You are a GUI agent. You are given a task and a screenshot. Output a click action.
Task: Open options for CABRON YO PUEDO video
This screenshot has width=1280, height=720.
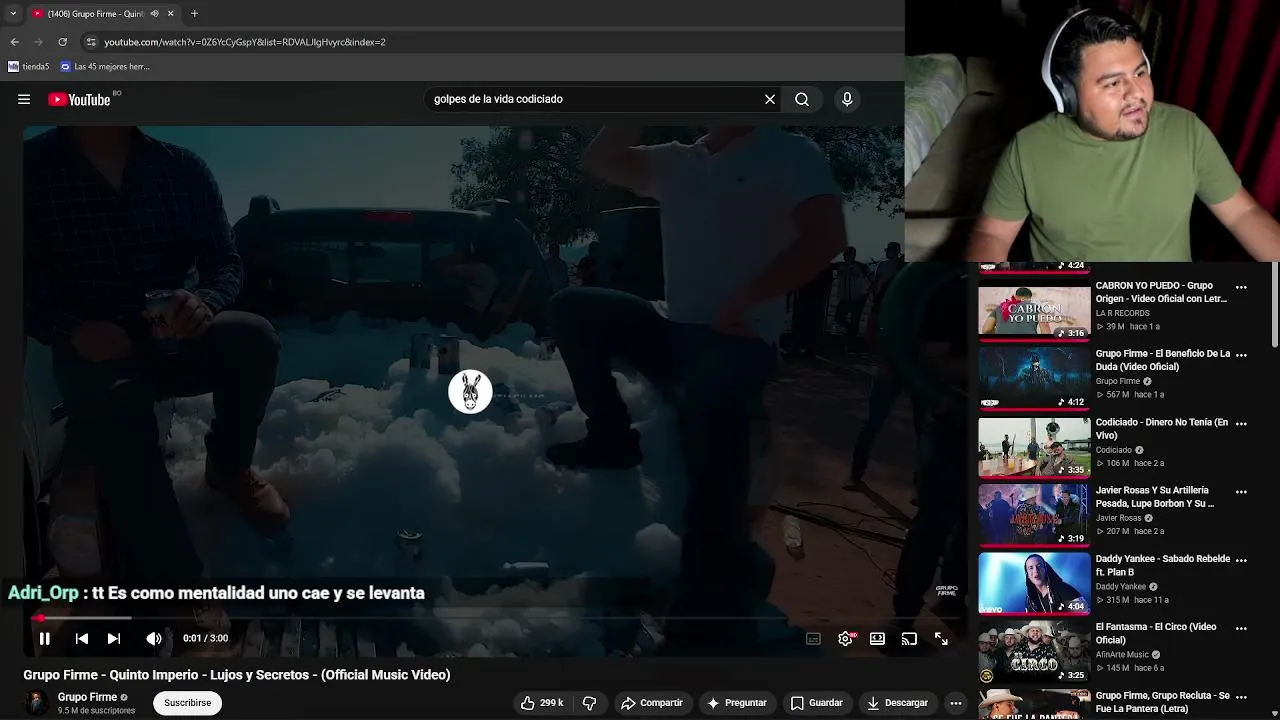pos(1241,287)
